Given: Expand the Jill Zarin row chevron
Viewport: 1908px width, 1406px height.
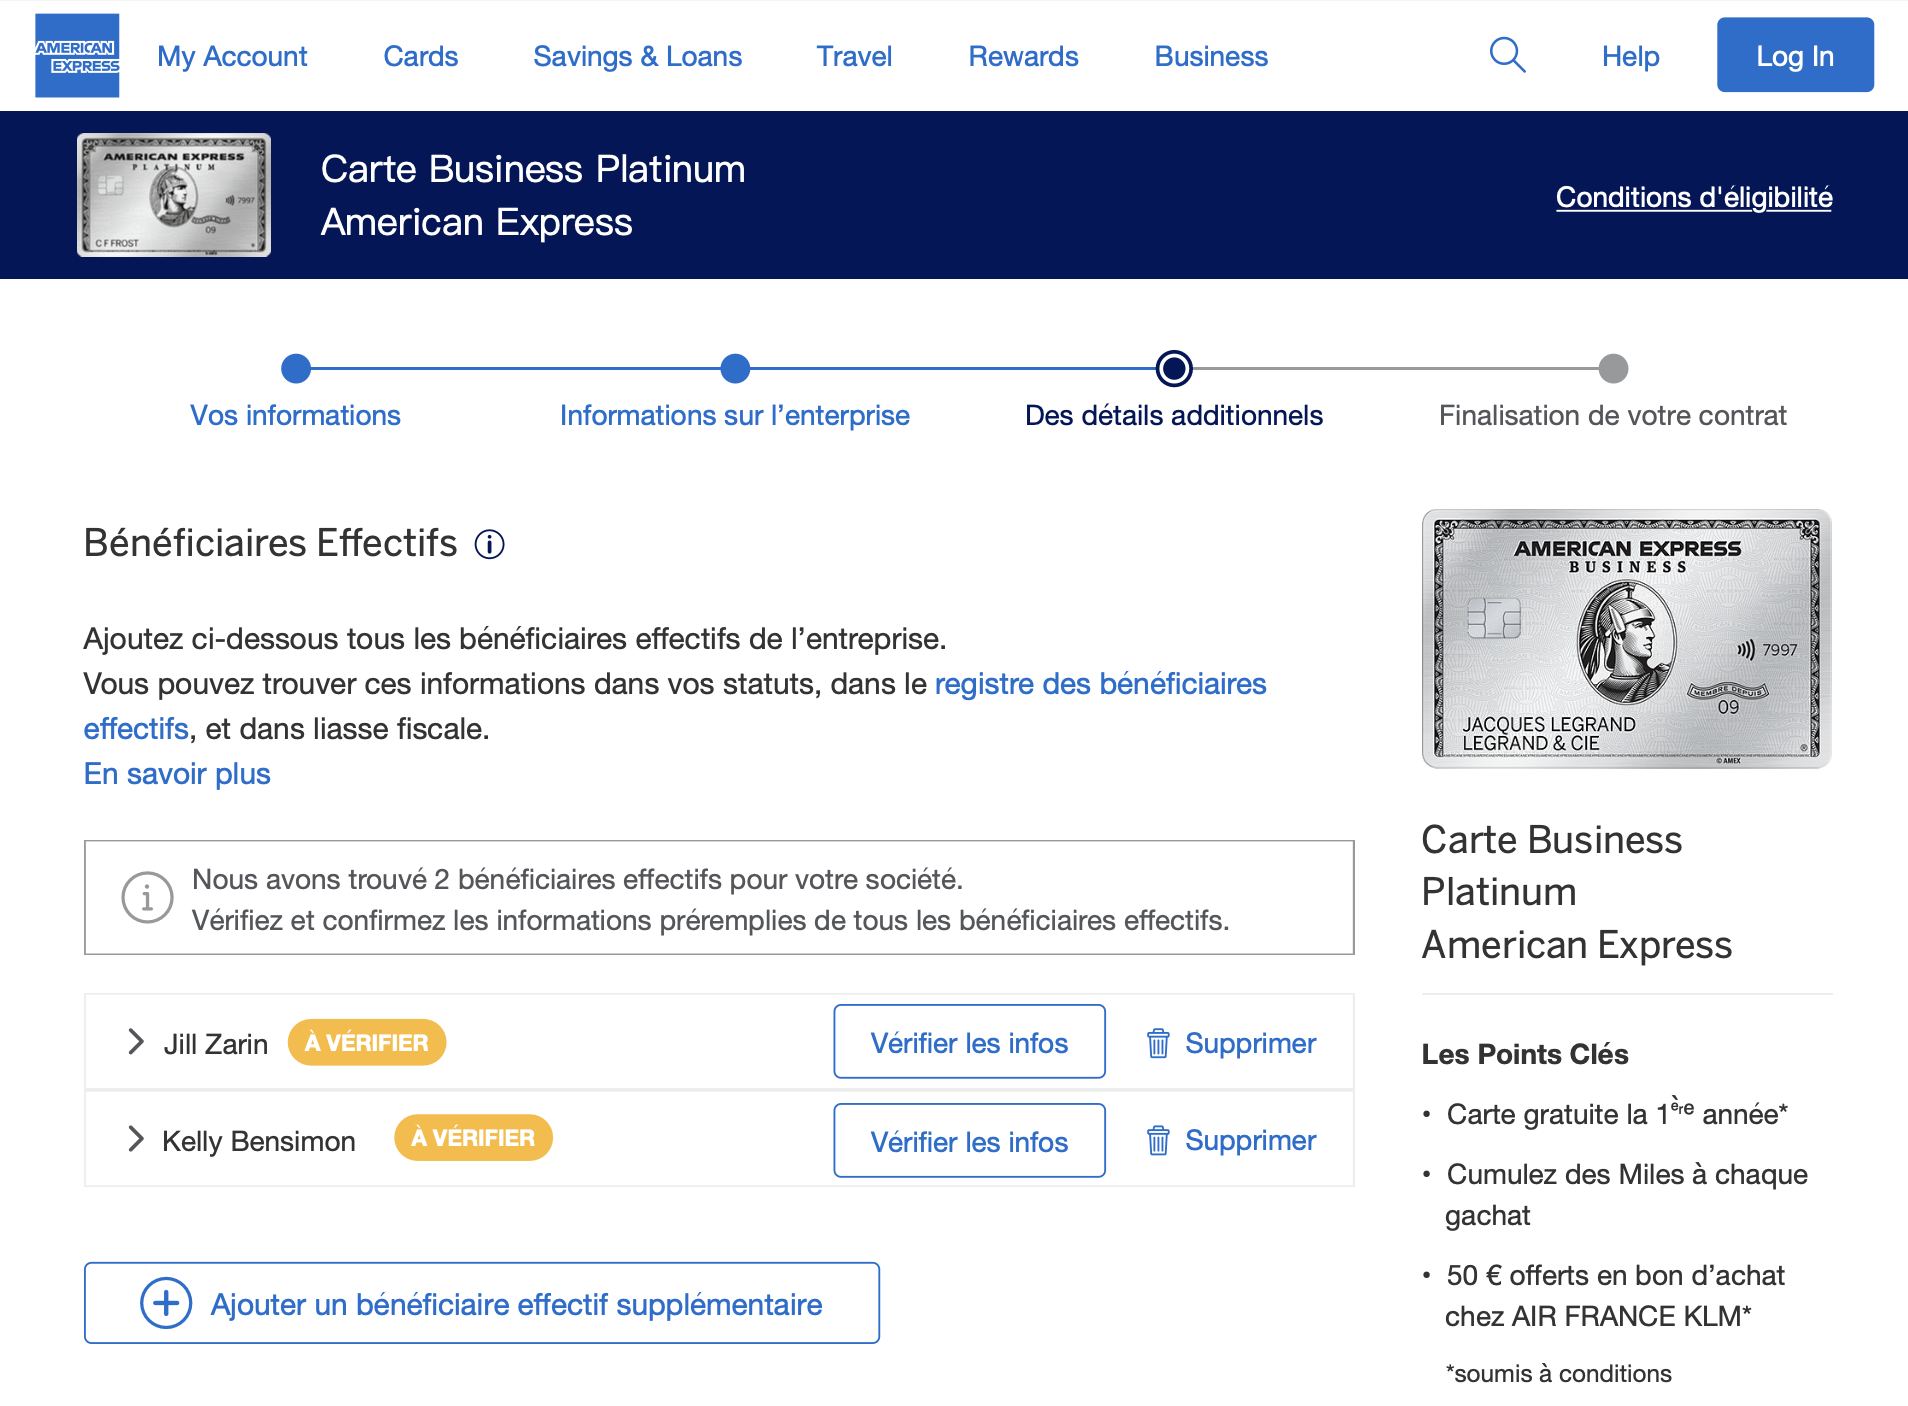Looking at the screenshot, I should 136,1042.
